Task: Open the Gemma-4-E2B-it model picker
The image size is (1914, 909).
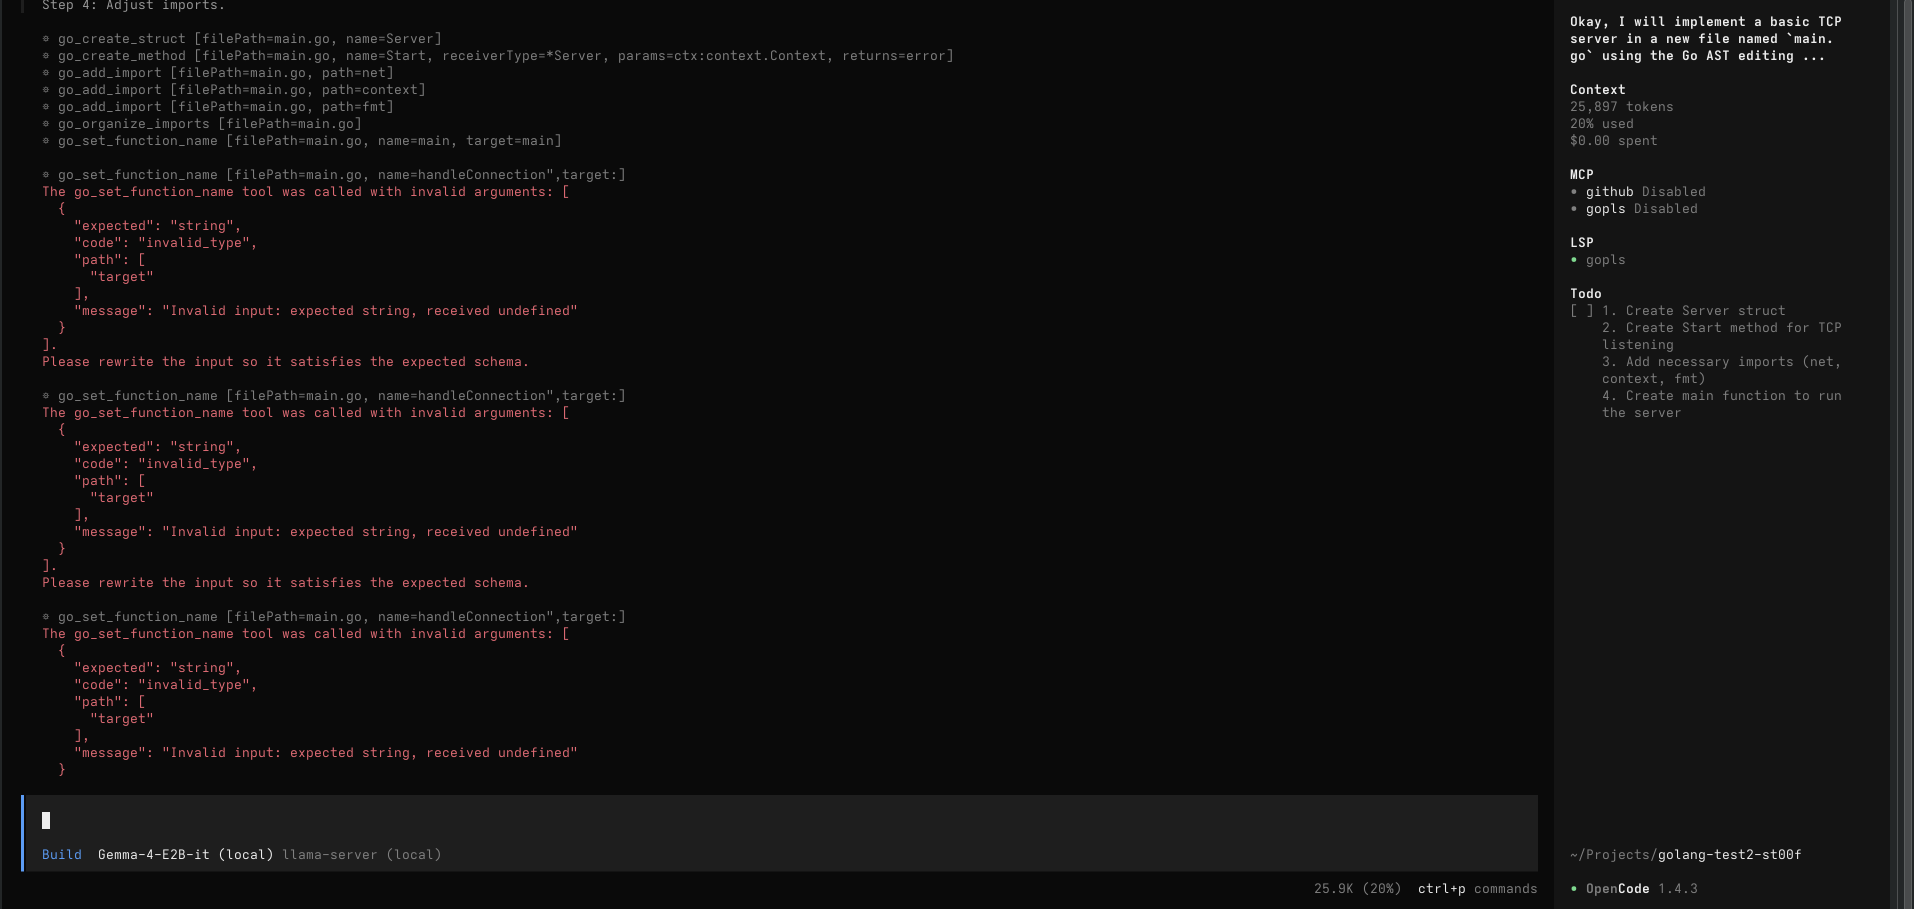Action: point(185,855)
